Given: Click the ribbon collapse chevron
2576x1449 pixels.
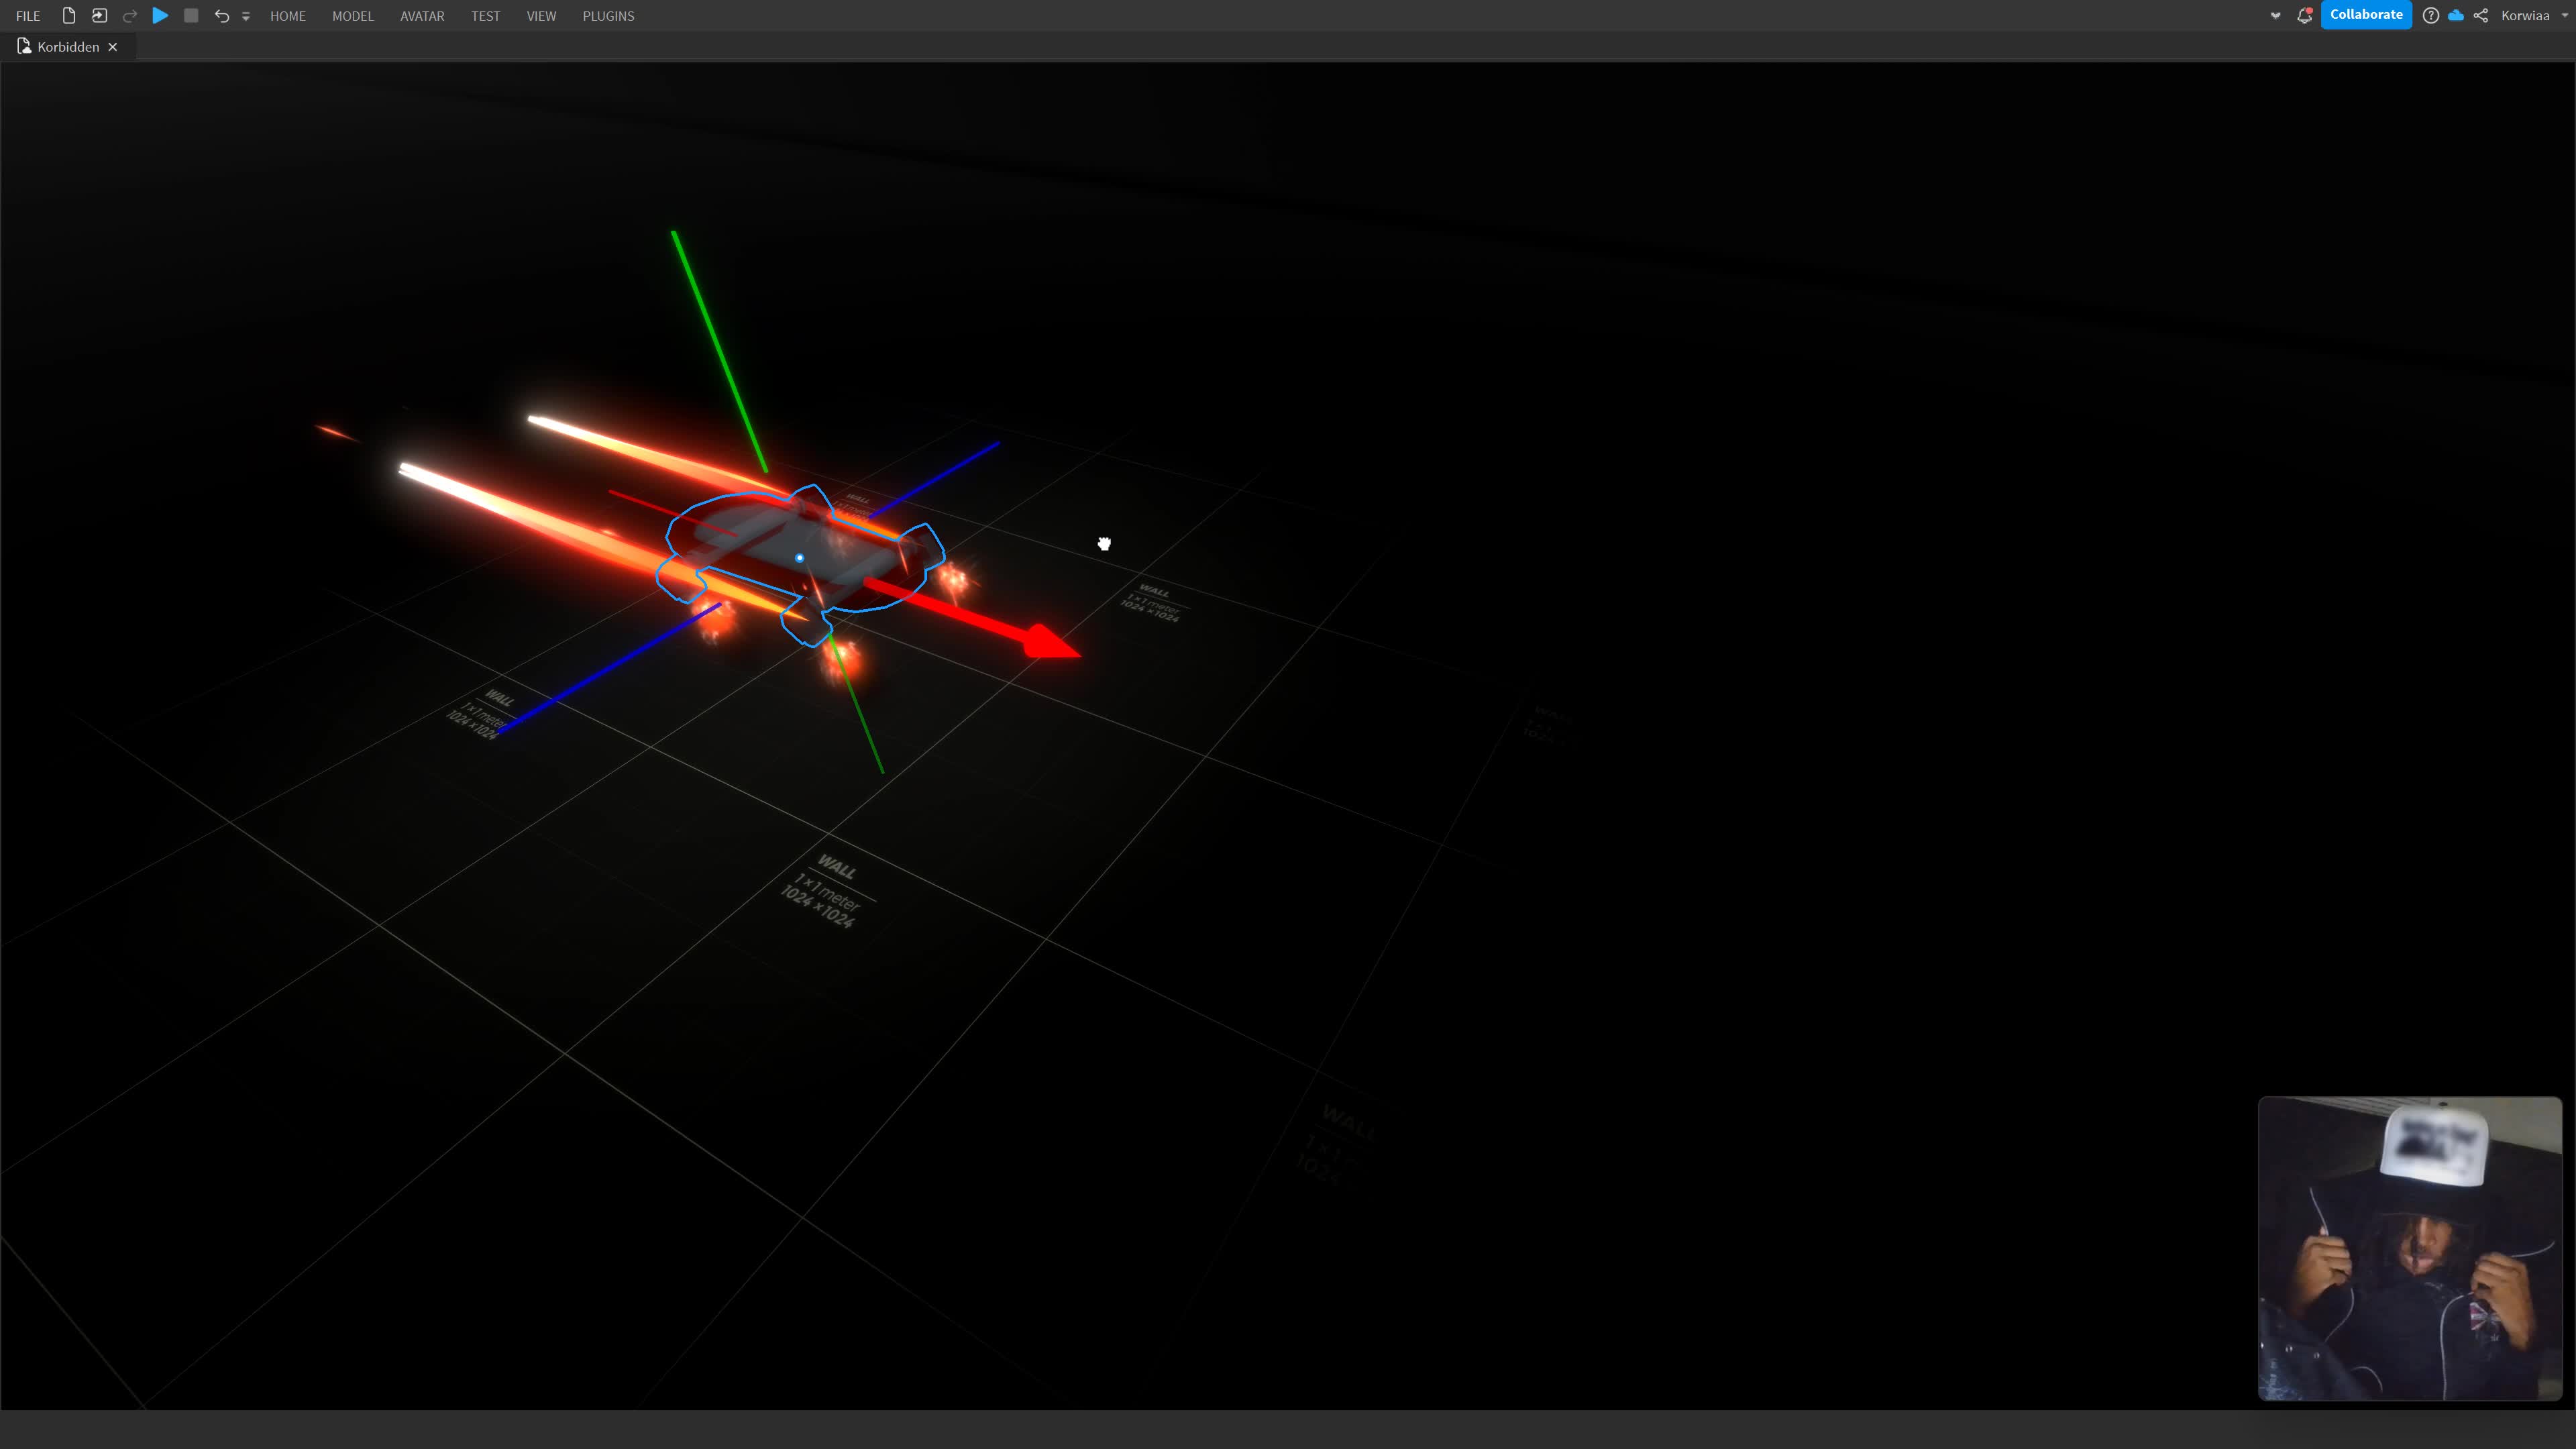Looking at the screenshot, I should (x=2275, y=15).
